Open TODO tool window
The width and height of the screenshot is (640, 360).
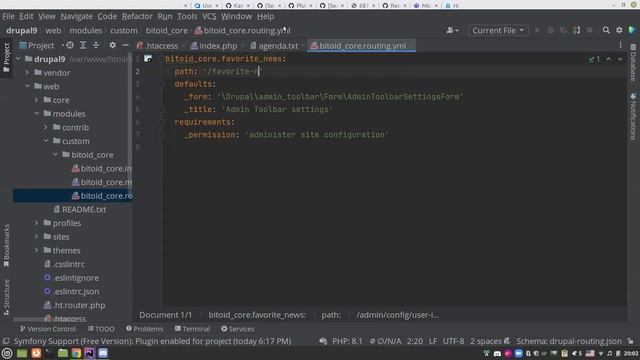[101, 329]
